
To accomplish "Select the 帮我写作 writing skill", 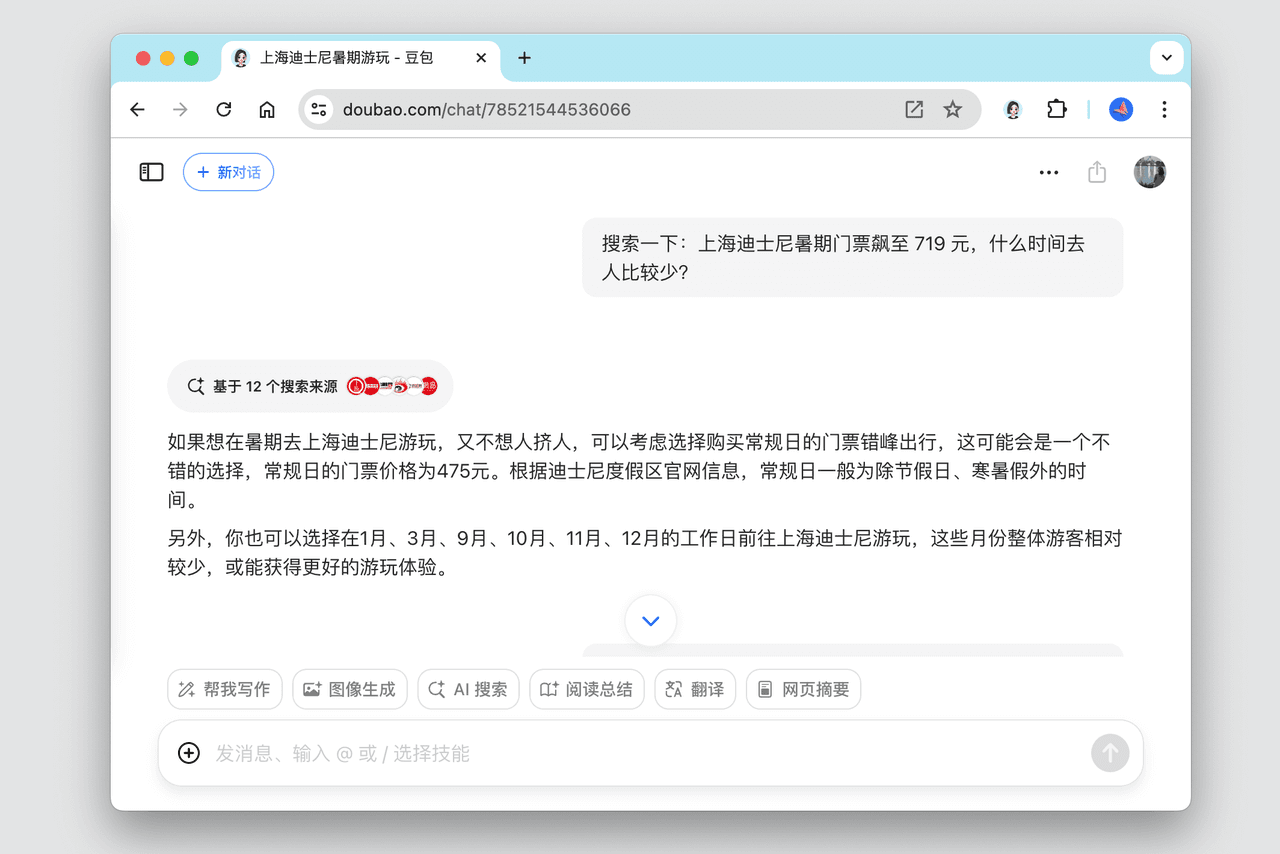I will click(x=225, y=689).
